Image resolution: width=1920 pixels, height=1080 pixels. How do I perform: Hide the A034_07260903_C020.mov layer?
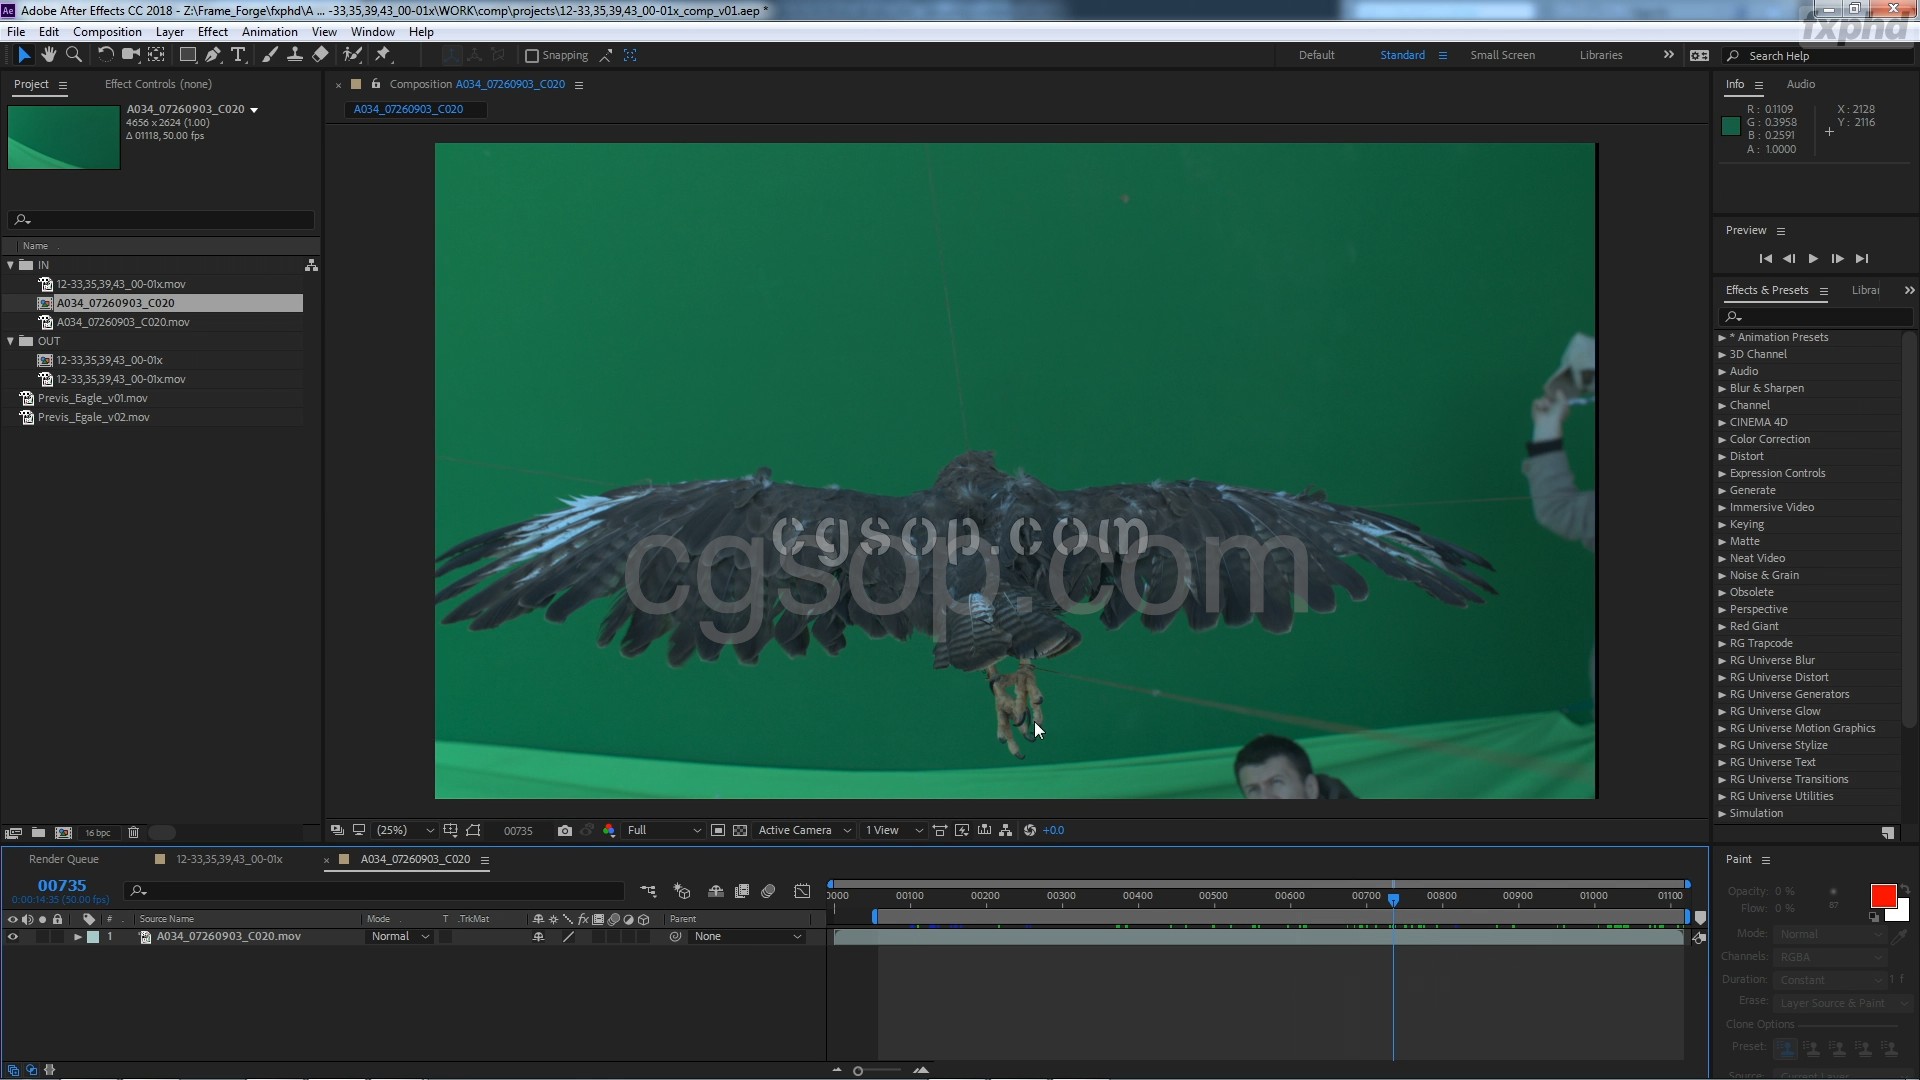tap(13, 937)
